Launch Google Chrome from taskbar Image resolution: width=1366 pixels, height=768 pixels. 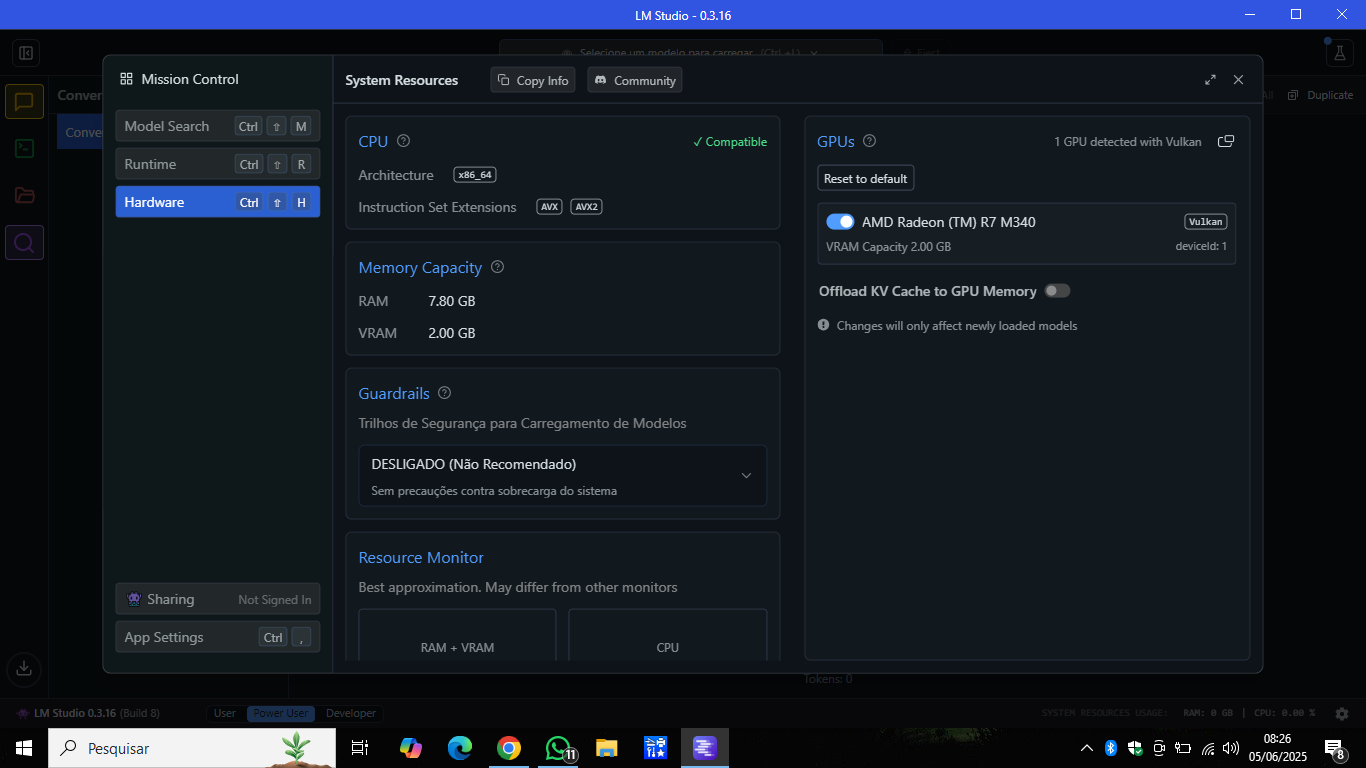pyautogui.click(x=508, y=748)
